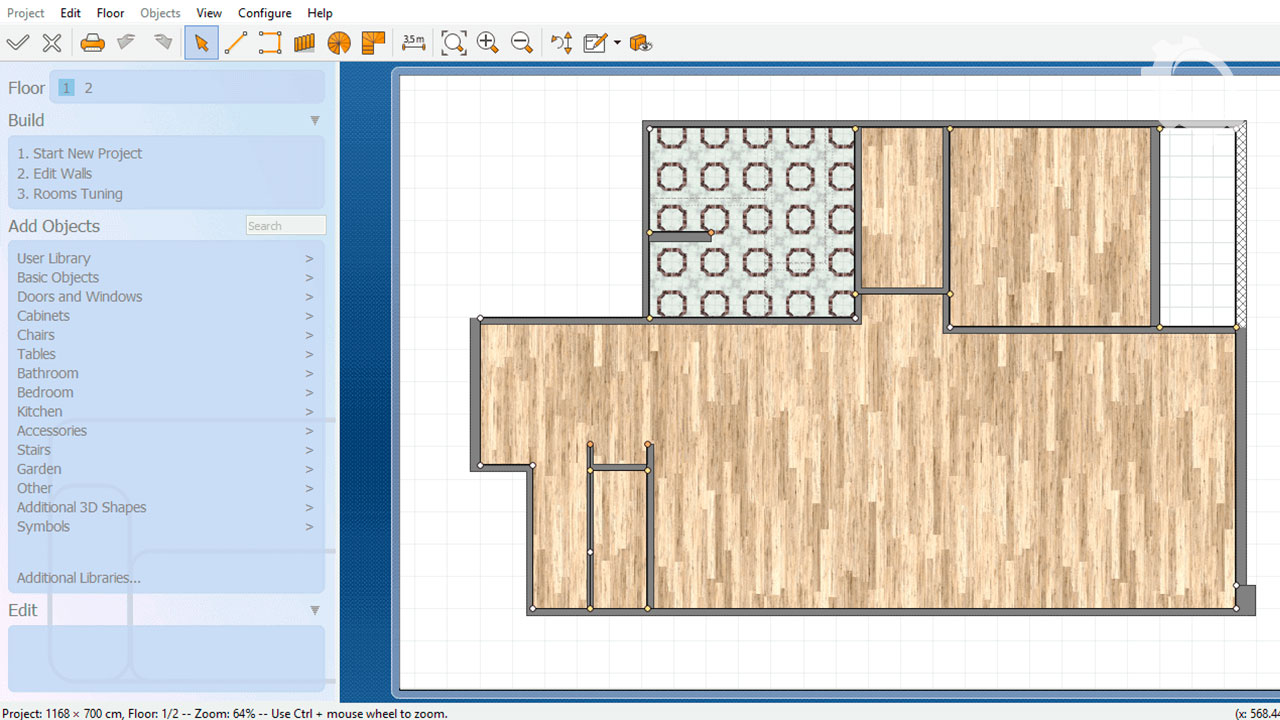Click the spiral stairs icon

coord(339,43)
